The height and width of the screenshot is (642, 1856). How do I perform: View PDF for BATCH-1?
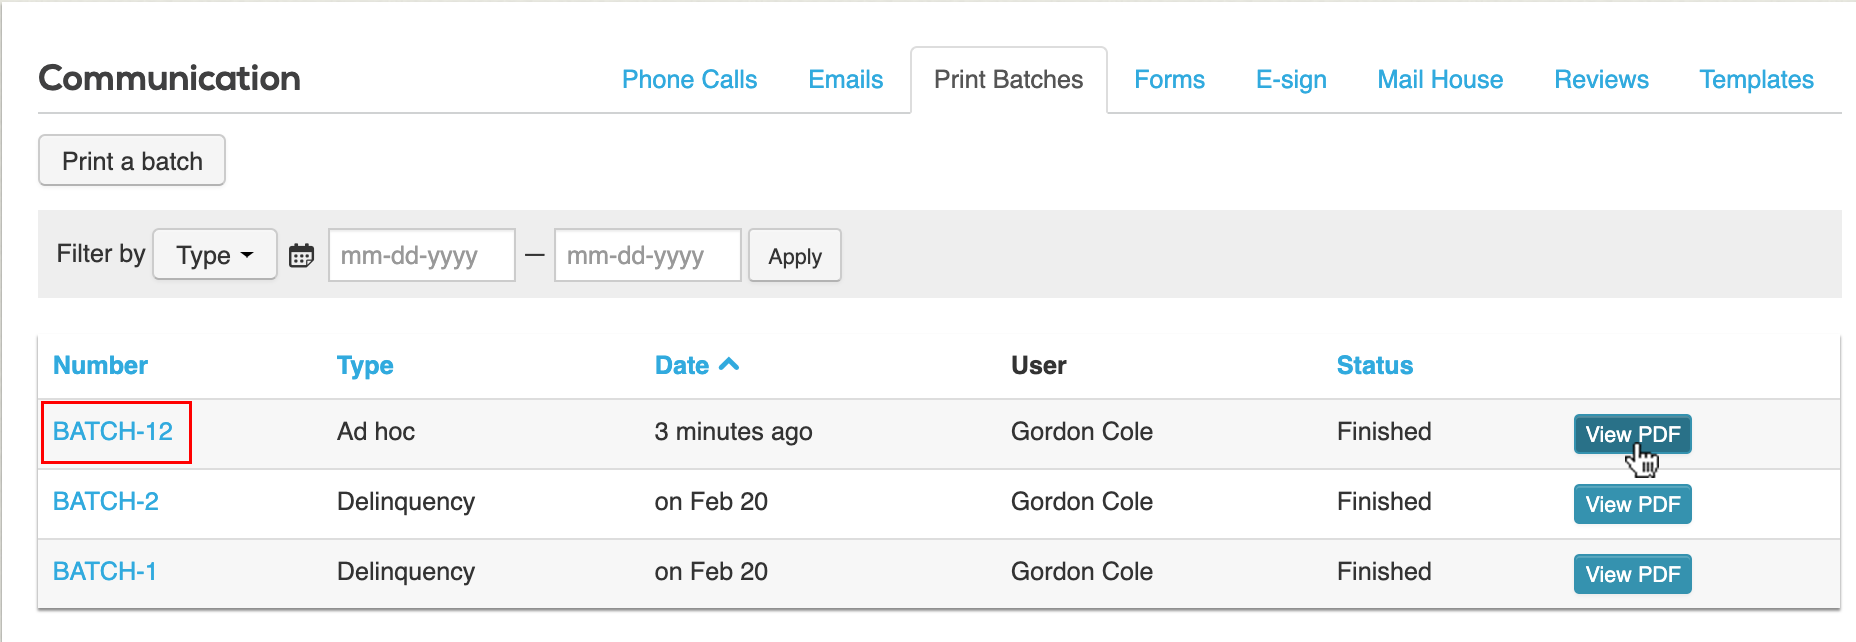(x=1632, y=574)
